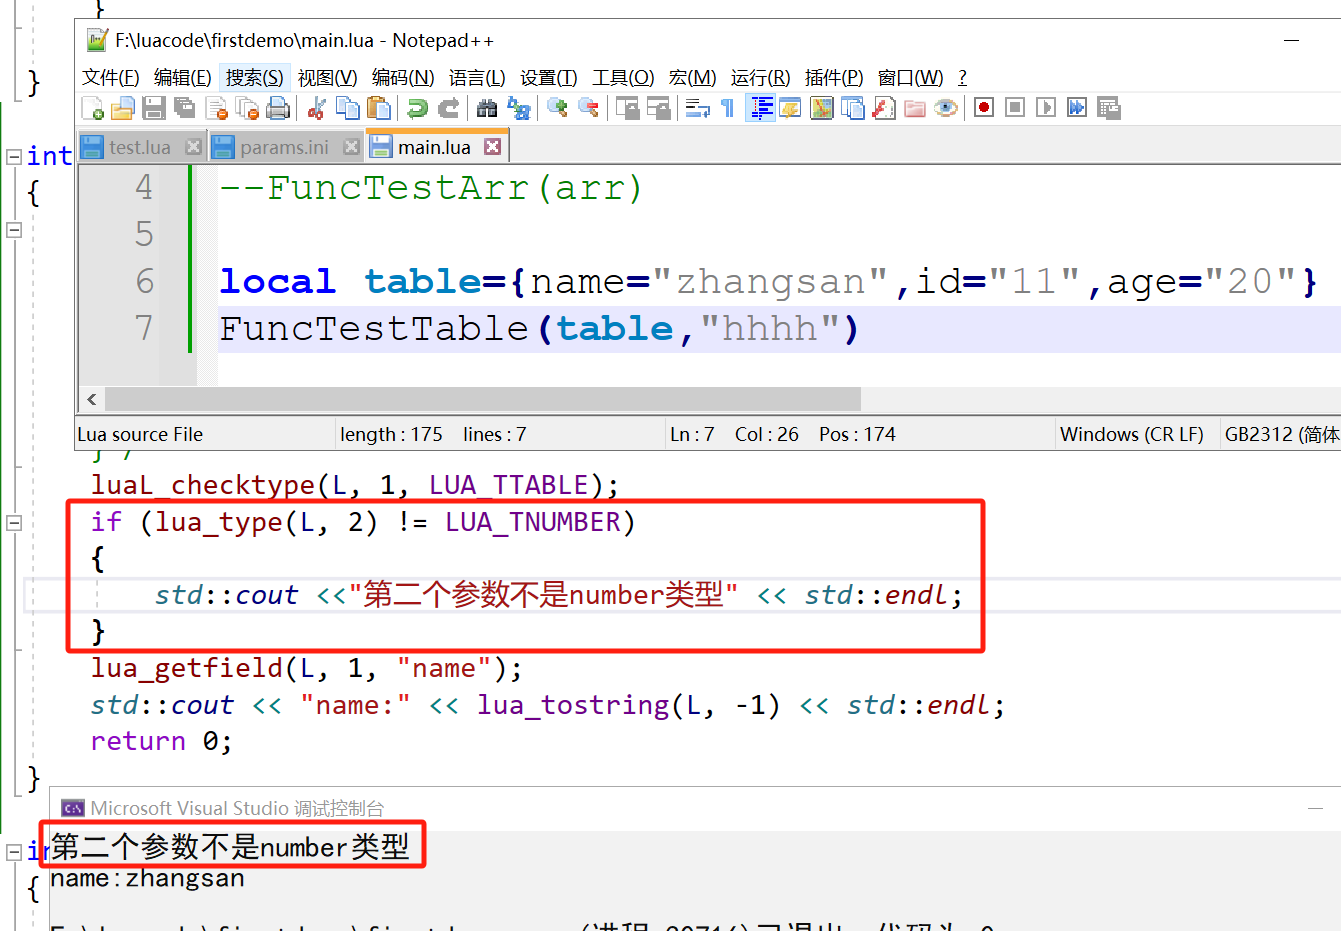Start macro recording with red dot
Image resolution: width=1341 pixels, height=931 pixels.
tap(984, 108)
